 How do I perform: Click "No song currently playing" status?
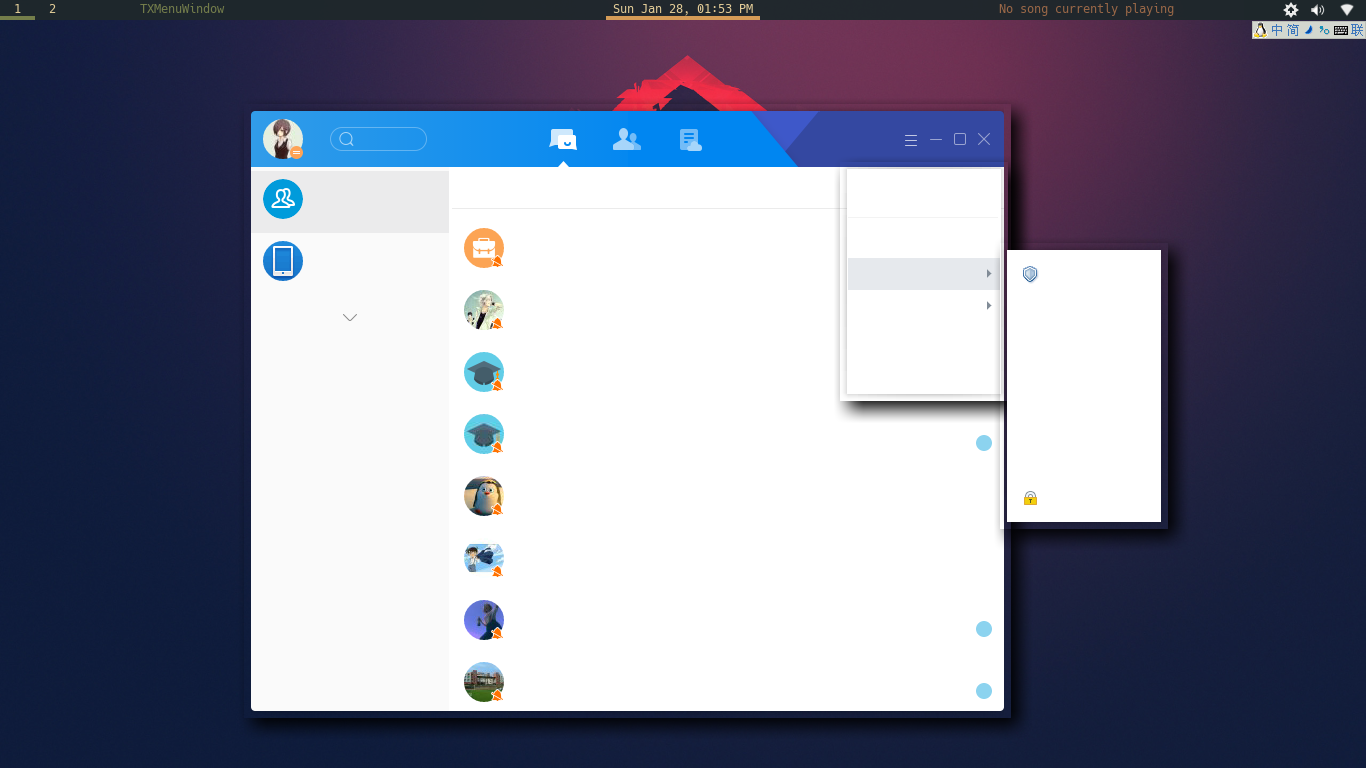(x=1086, y=9)
